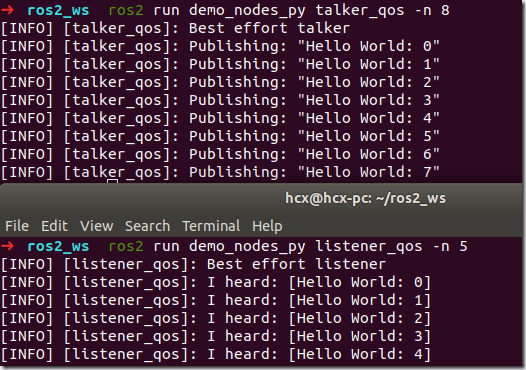Open the Terminal menu
Image resolution: width=526 pixels, height=370 pixels.
point(211,226)
